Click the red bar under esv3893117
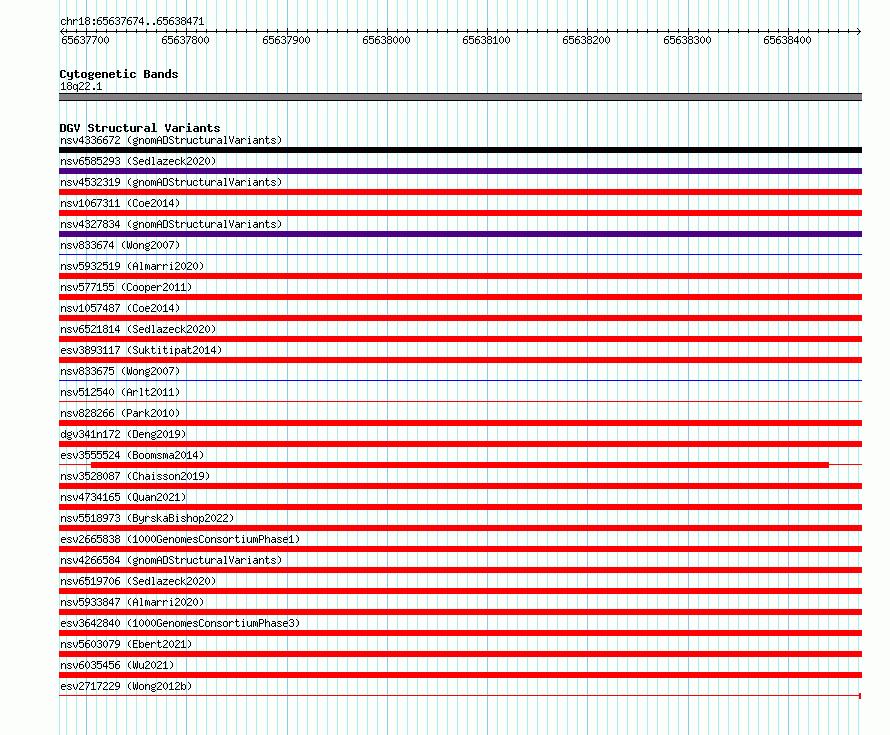 460,360
